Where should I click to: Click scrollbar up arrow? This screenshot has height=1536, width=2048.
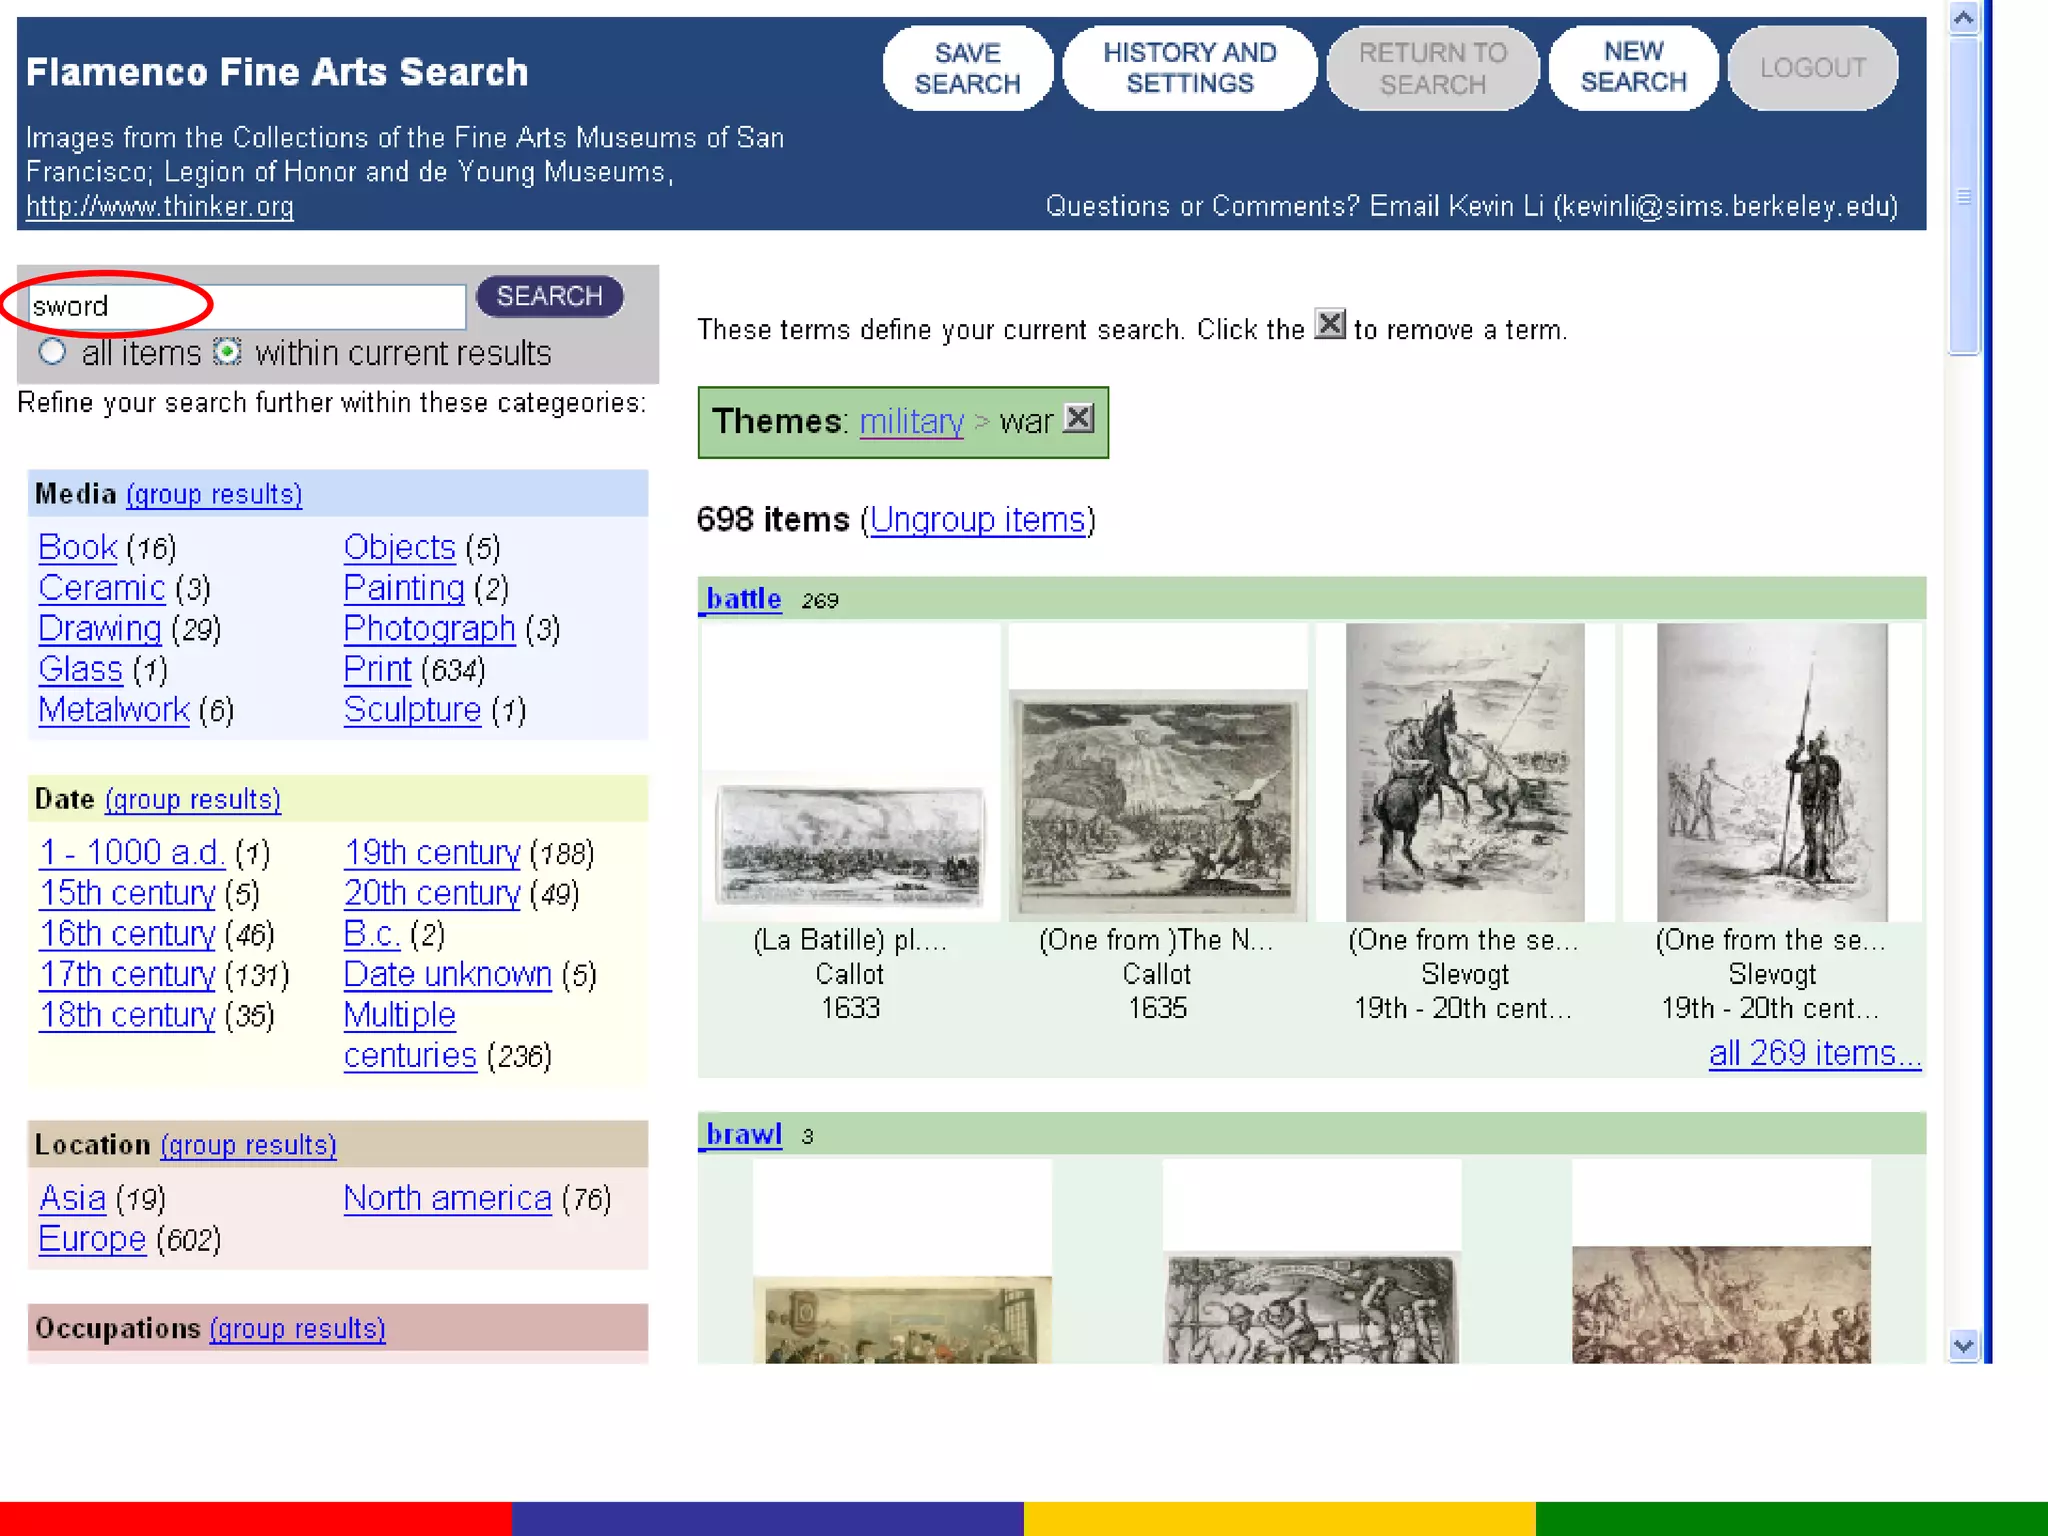click(1963, 18)
